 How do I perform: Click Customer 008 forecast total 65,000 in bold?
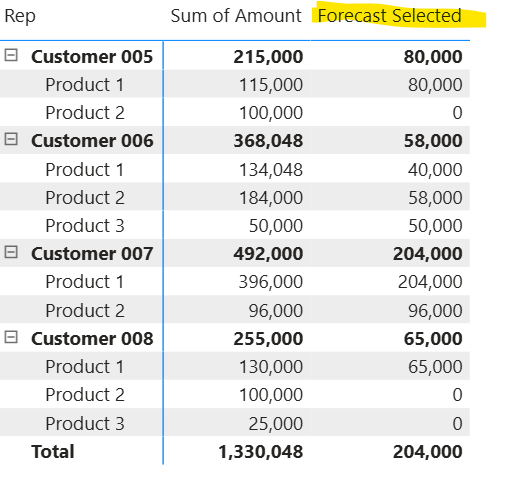coord(433,338)
